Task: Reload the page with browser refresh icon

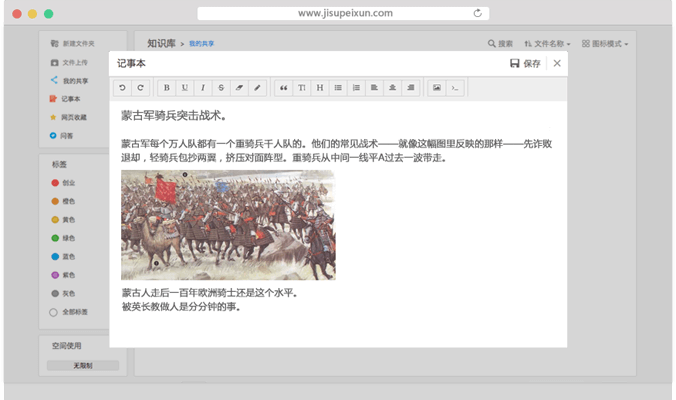Action: 477,13
